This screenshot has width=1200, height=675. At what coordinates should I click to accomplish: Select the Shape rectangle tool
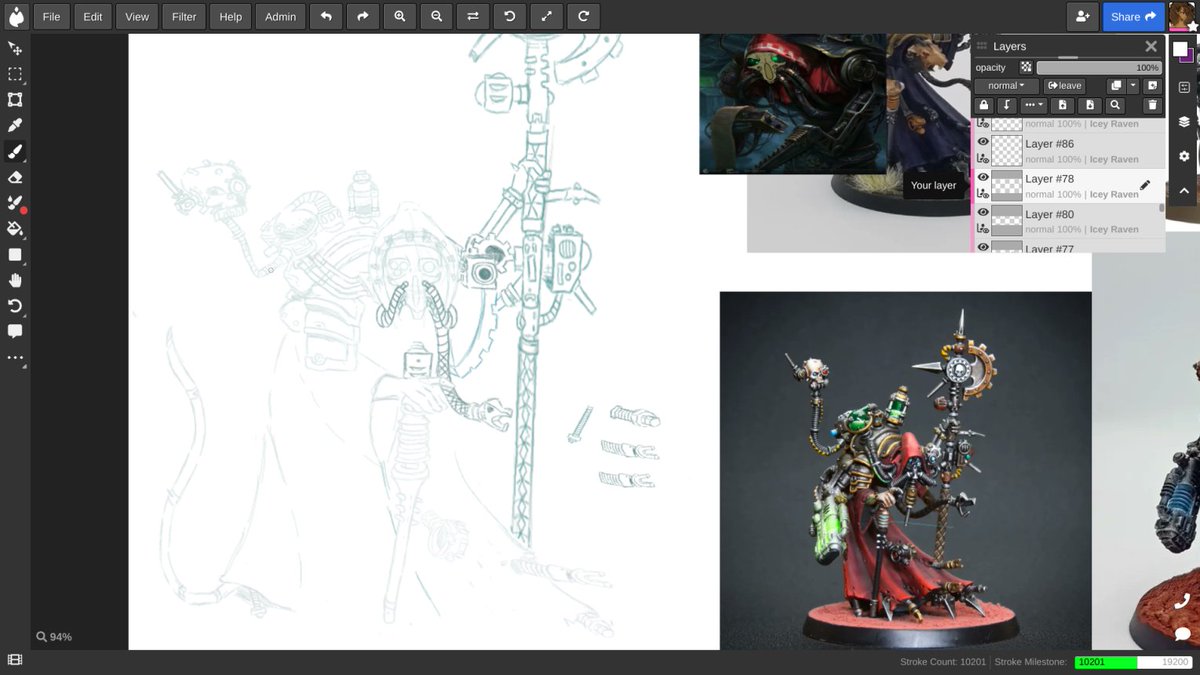point(15,255)
